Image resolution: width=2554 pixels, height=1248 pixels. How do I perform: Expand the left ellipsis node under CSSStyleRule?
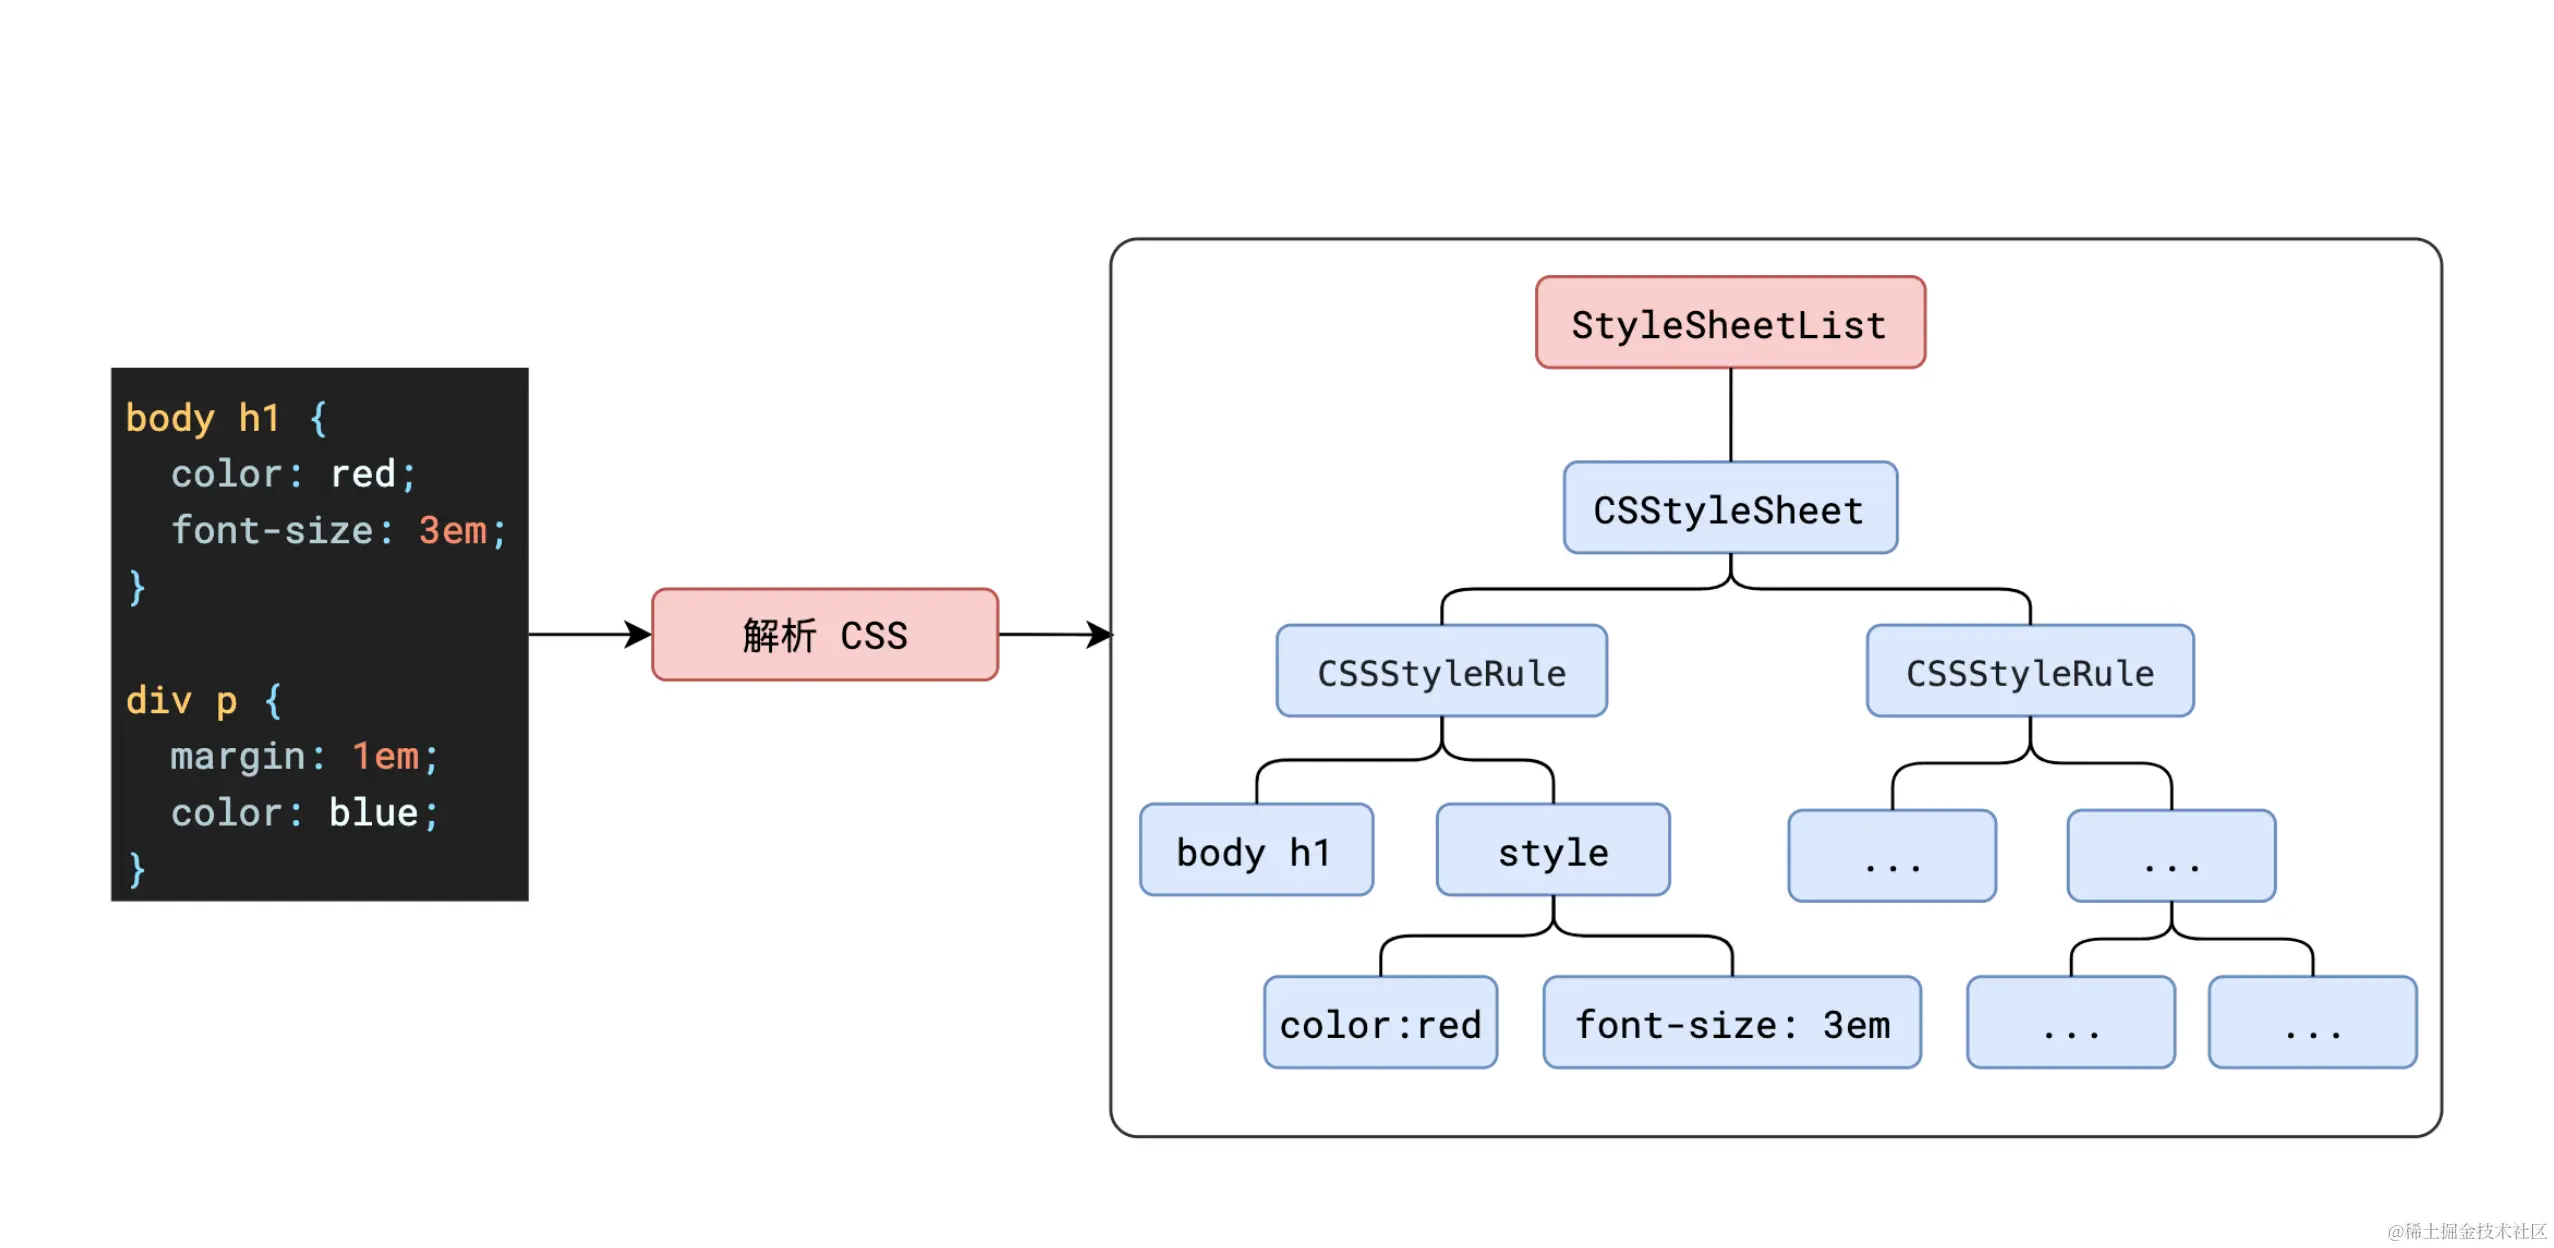coord(1890,855)
